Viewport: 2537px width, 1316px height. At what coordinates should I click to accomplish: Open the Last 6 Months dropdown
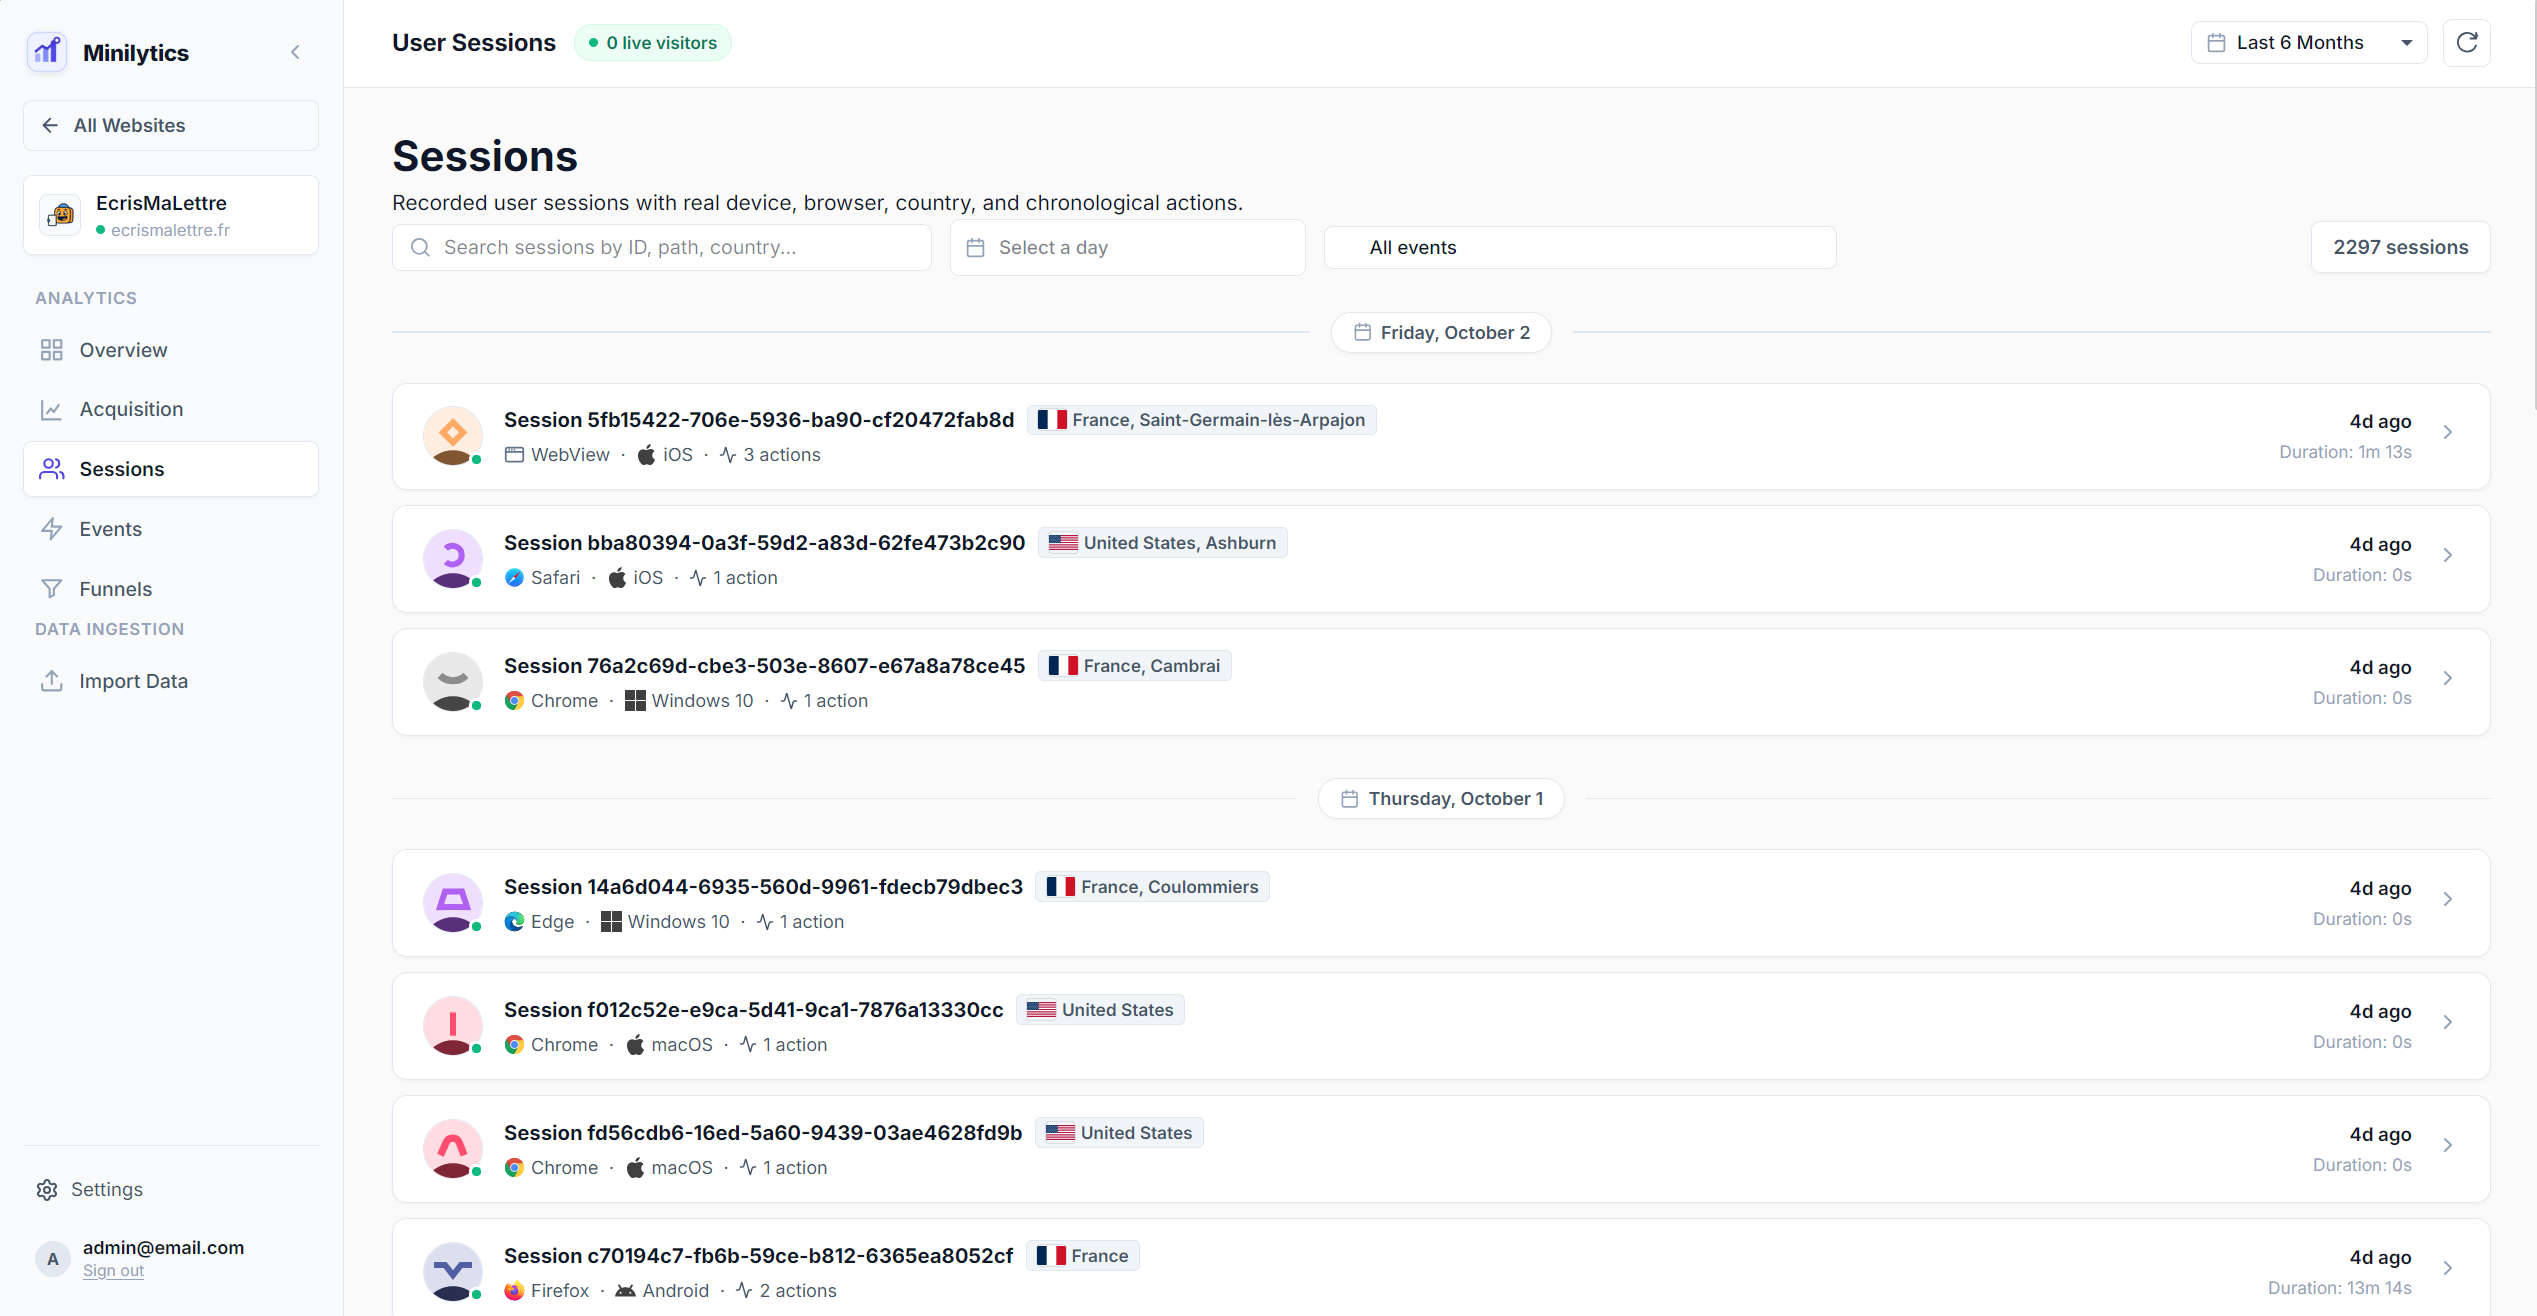tap(2309, 43)
